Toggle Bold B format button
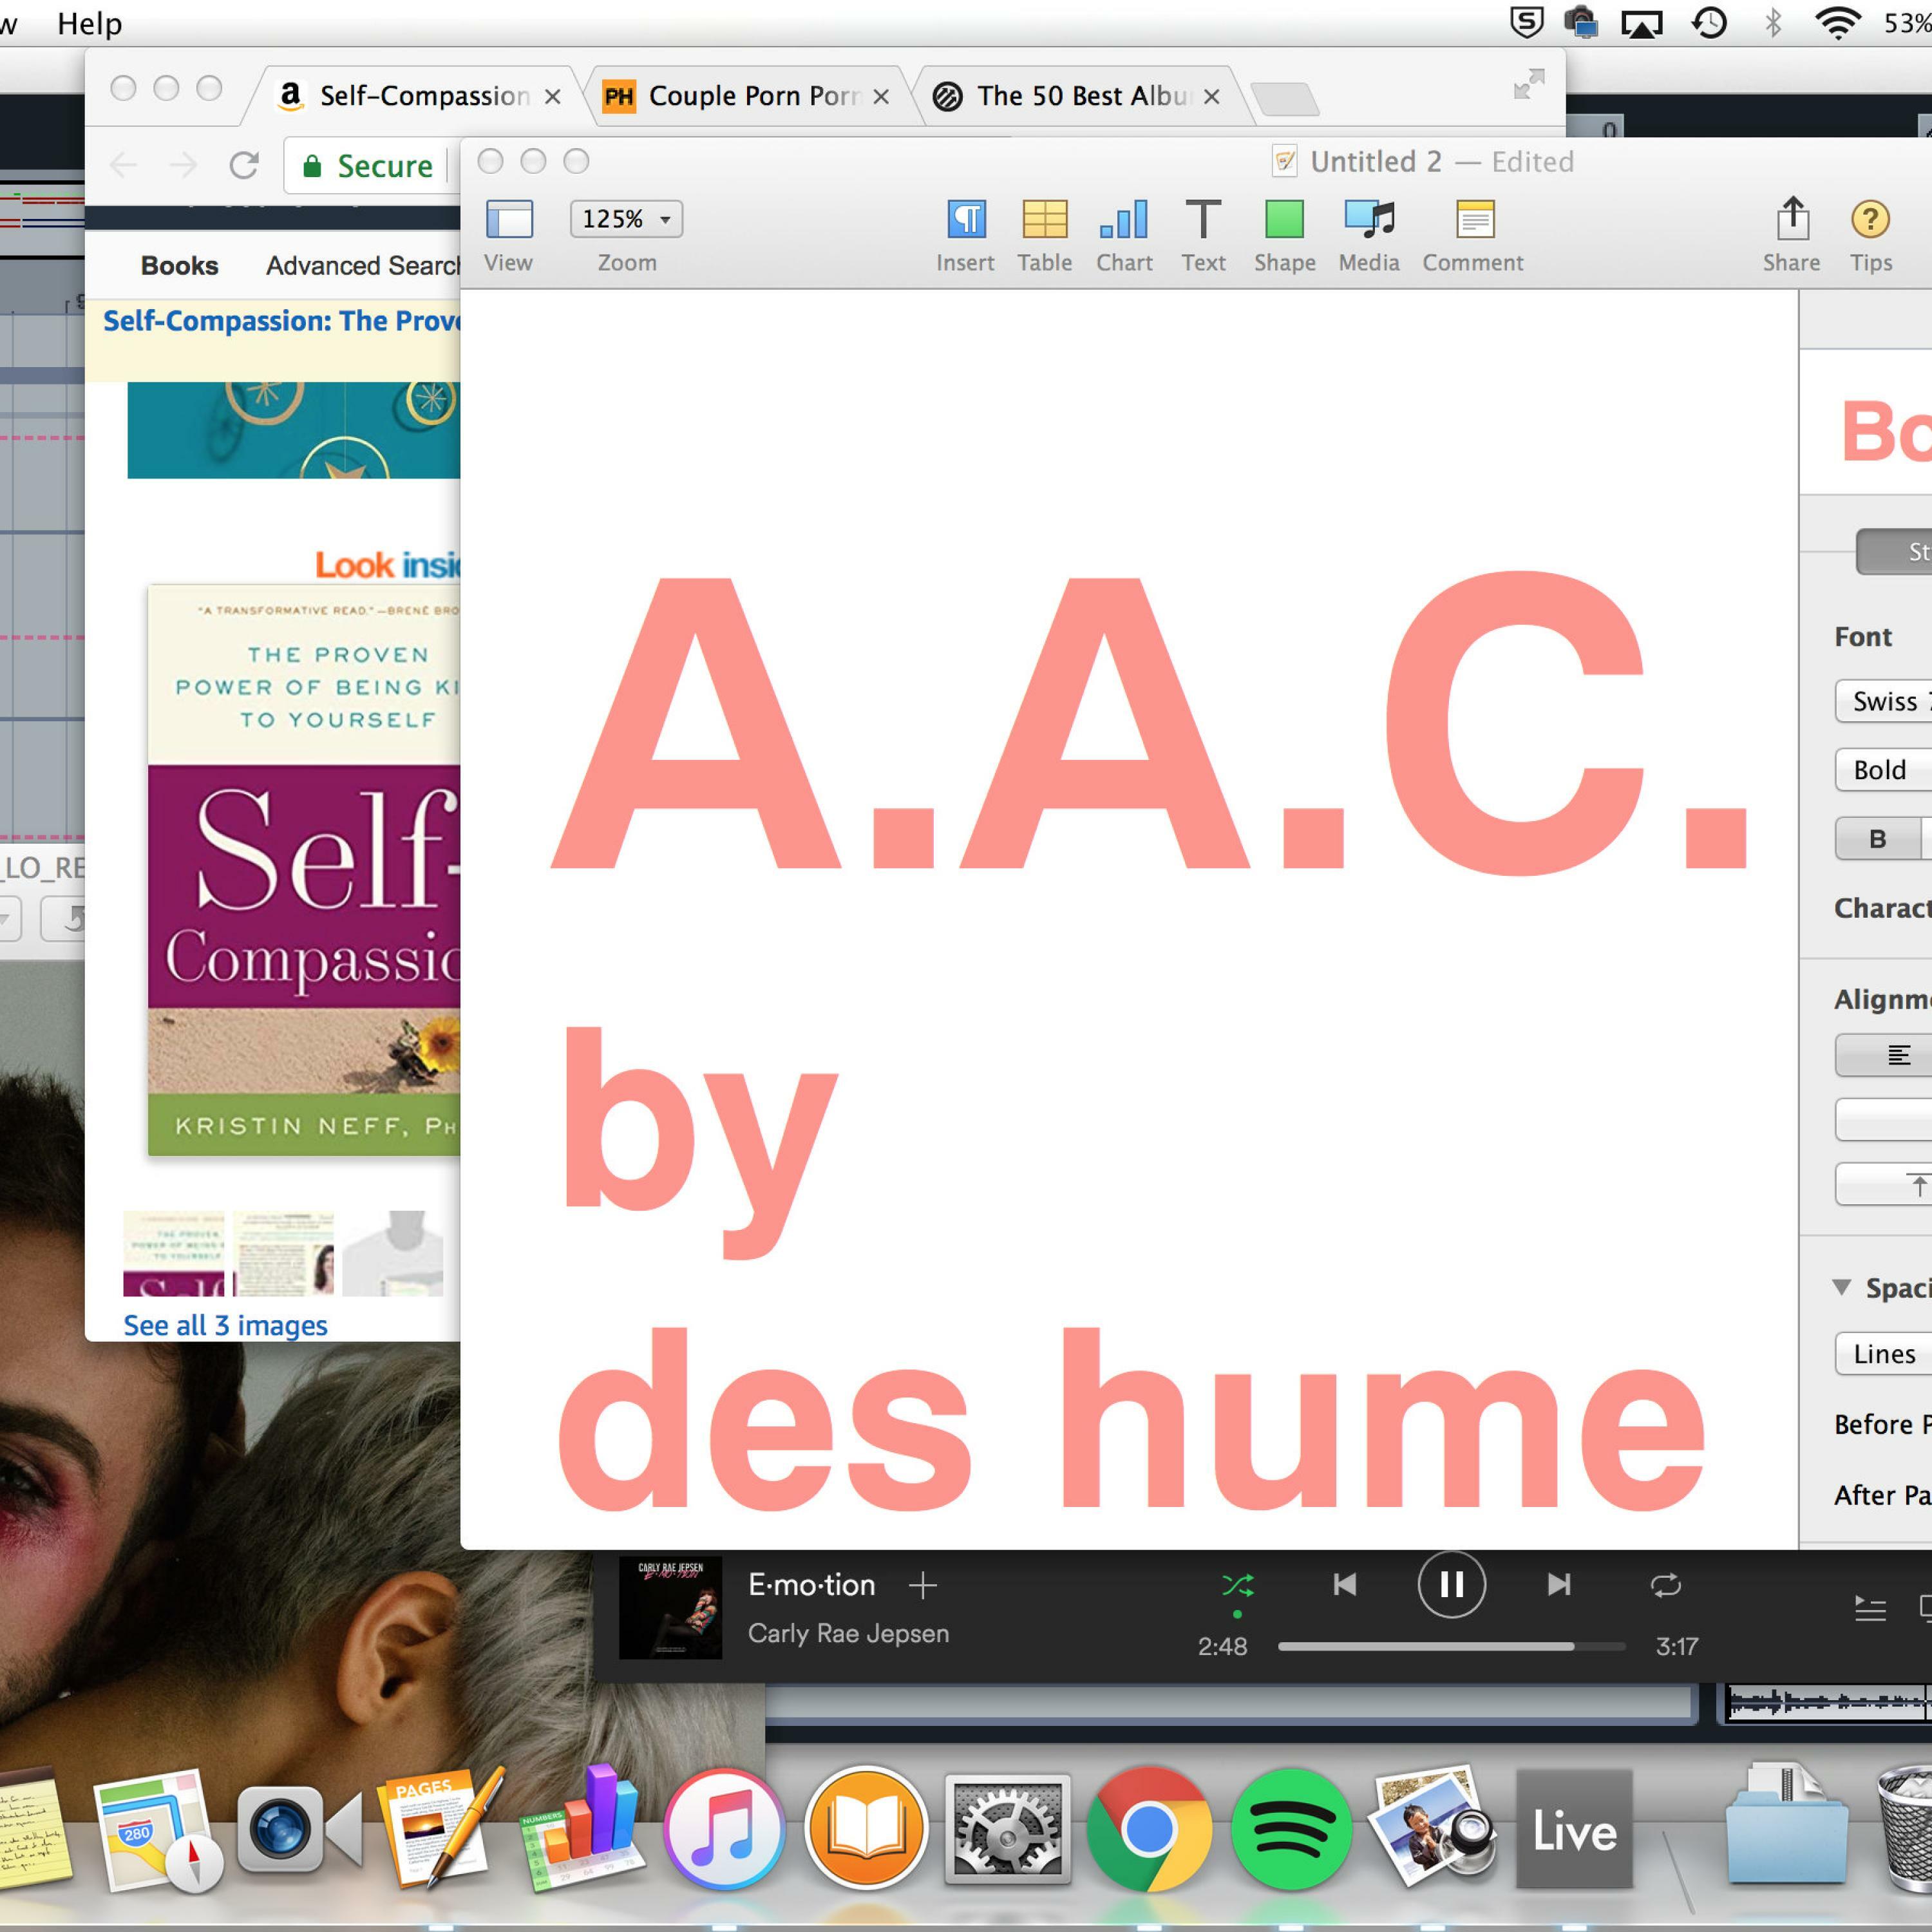Viewport: 1932px width, 1932px height. [x=1877, y=839]
